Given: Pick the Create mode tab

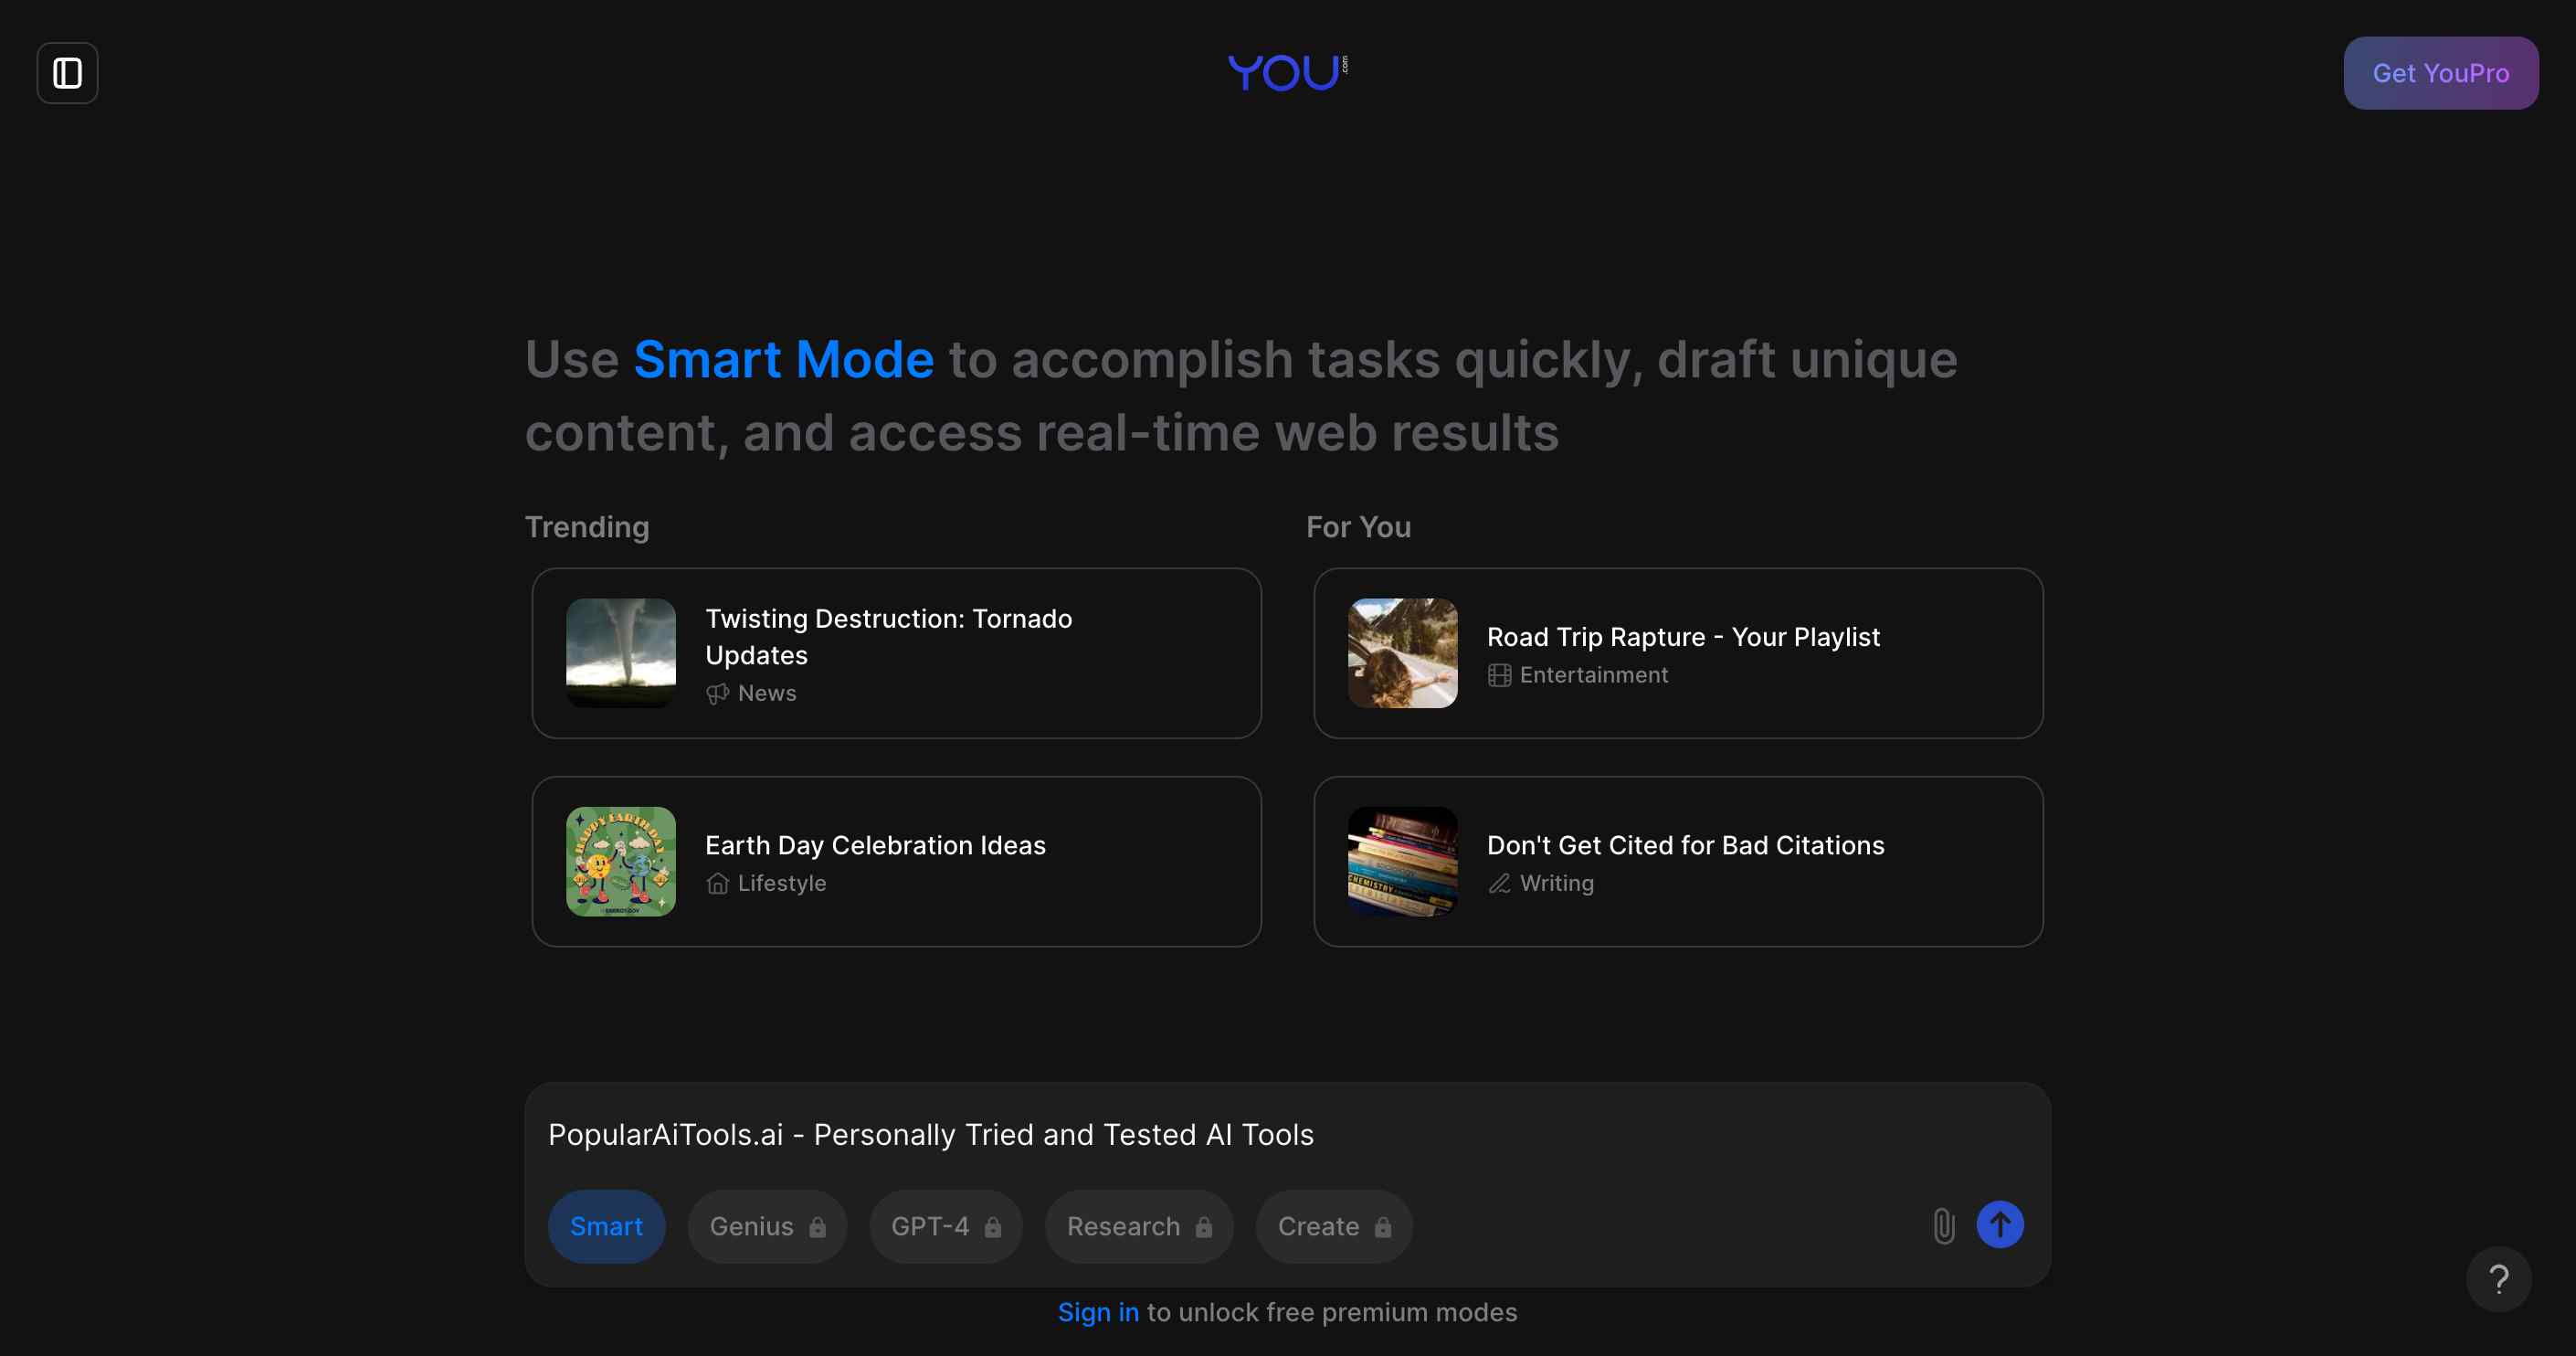Looking at the screenshot, I should pos(1334,1226).
